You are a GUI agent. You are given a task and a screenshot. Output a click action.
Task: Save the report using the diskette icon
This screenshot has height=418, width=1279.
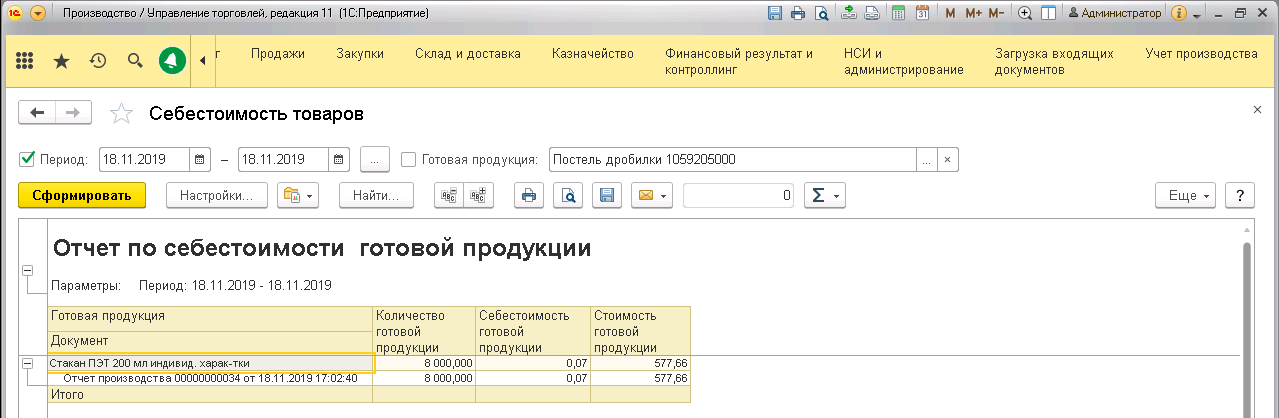click(605, 196)
